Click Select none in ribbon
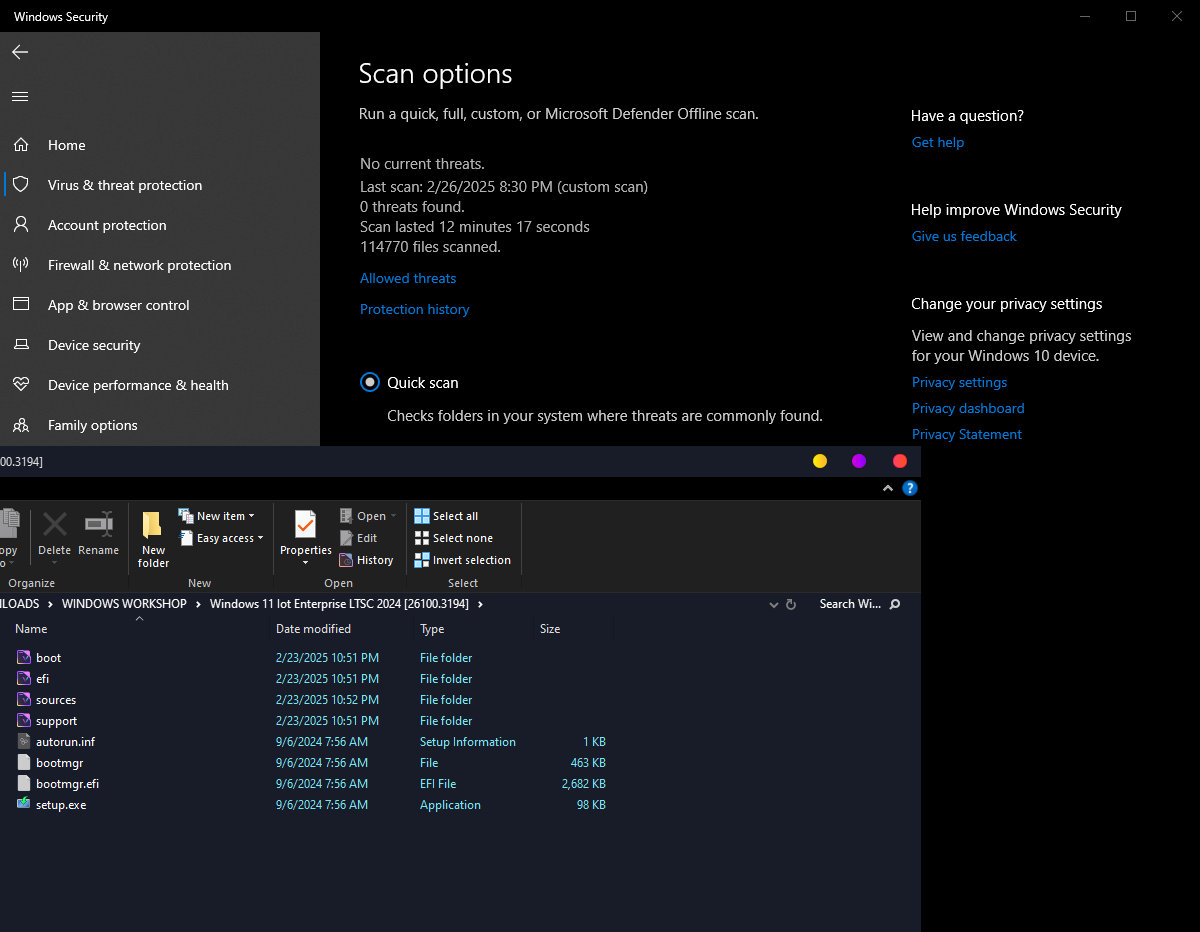The width and height of the screenshot is (1200, 932). coord(454,538)
